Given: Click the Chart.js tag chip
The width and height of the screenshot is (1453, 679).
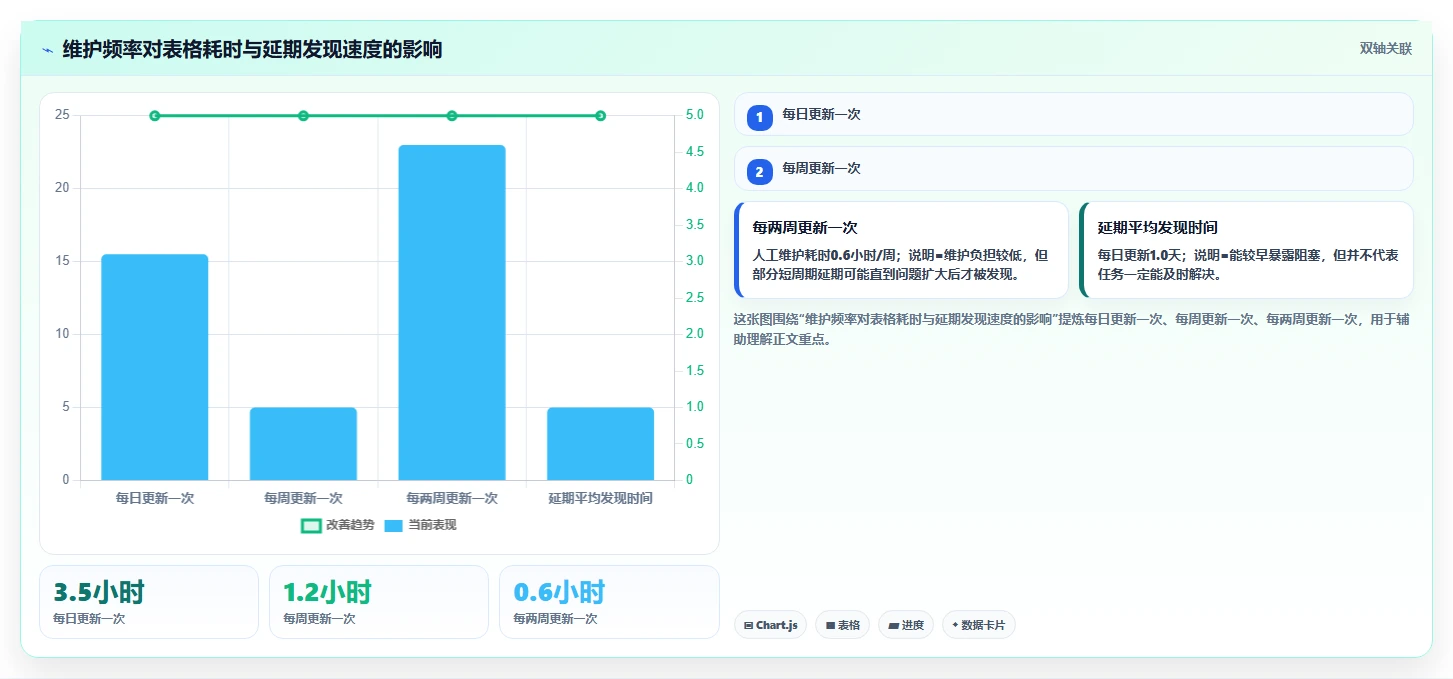Looking at the screenshot, I should tap(771, 625).
